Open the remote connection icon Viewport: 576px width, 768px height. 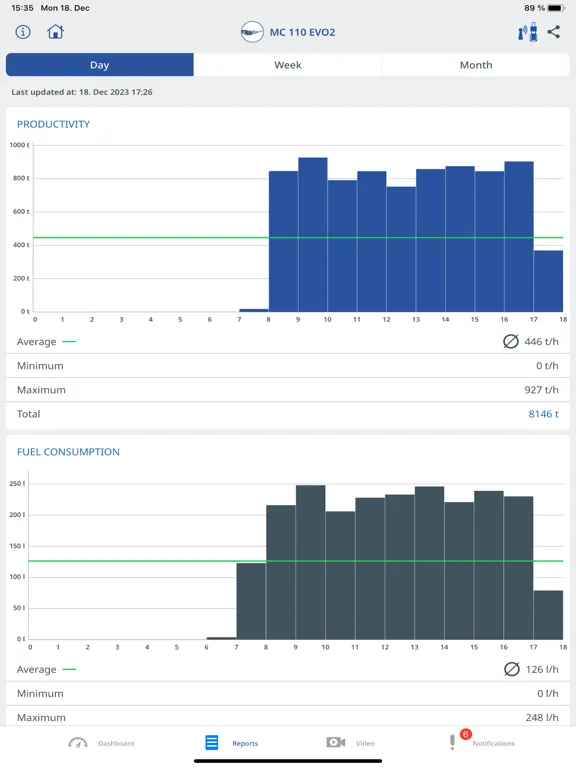(x=528, y=32)
